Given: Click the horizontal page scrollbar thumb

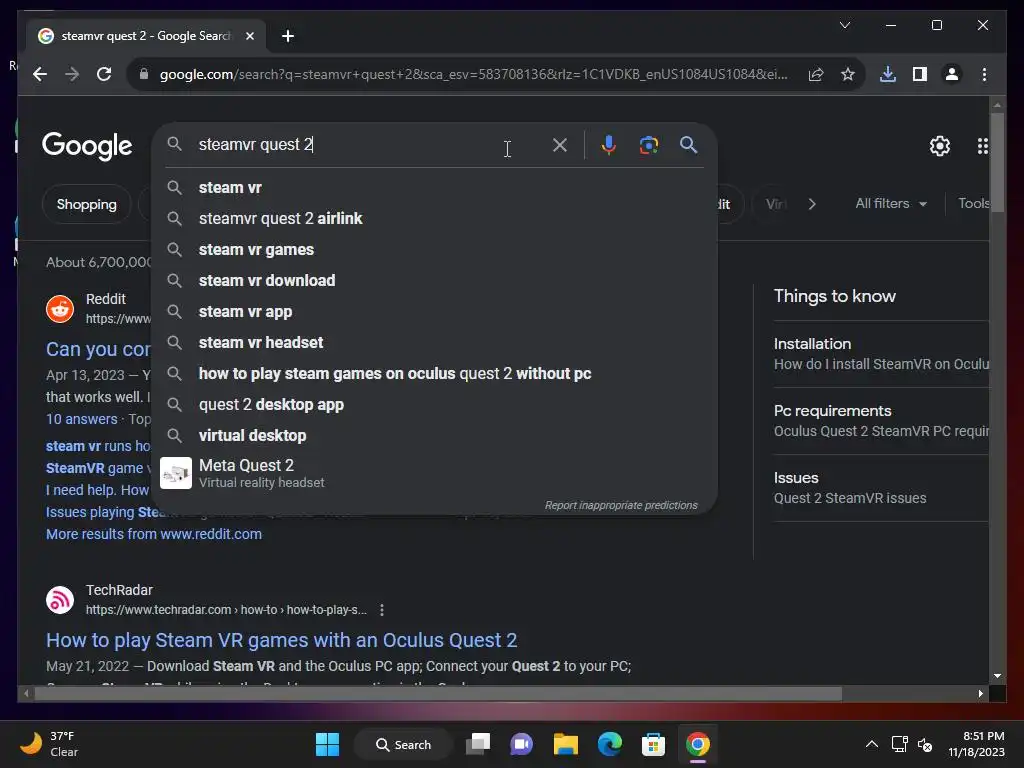Looking at the screenshot, I should [438, 694].
